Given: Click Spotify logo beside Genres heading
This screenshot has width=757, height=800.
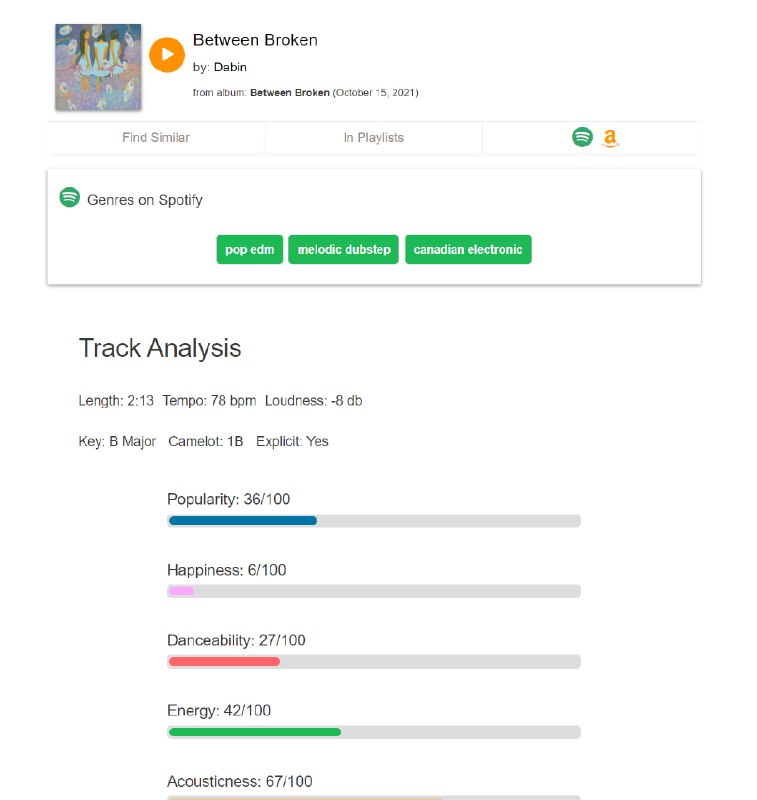Looking at the screenshot, I should point(69,198).
